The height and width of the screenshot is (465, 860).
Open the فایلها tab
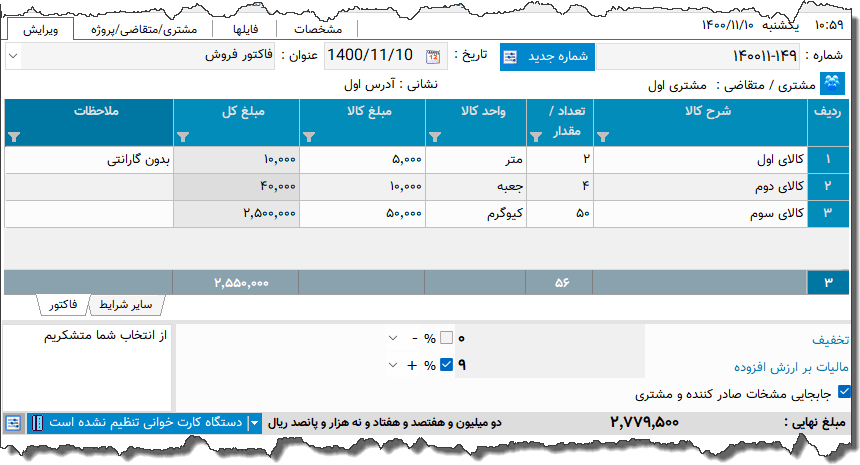click(245, 29)
